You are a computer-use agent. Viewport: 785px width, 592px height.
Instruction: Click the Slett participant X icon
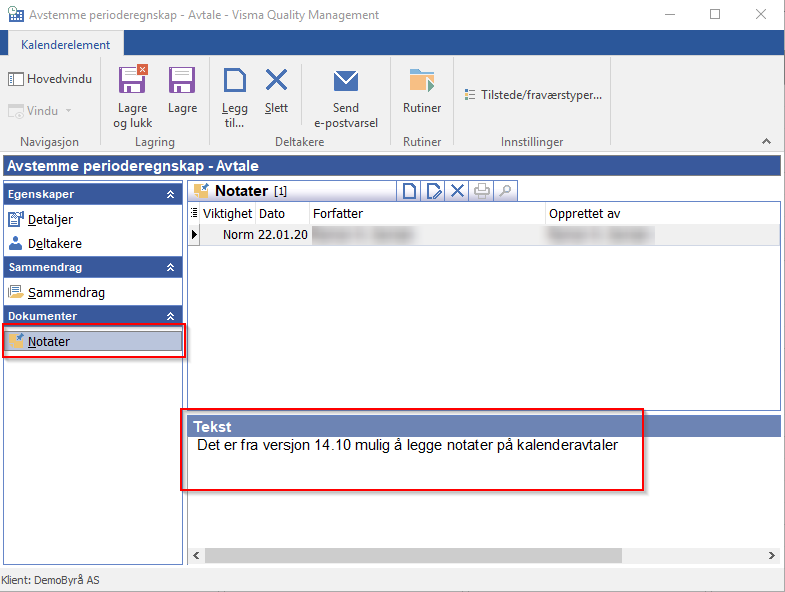click(276, 80)
